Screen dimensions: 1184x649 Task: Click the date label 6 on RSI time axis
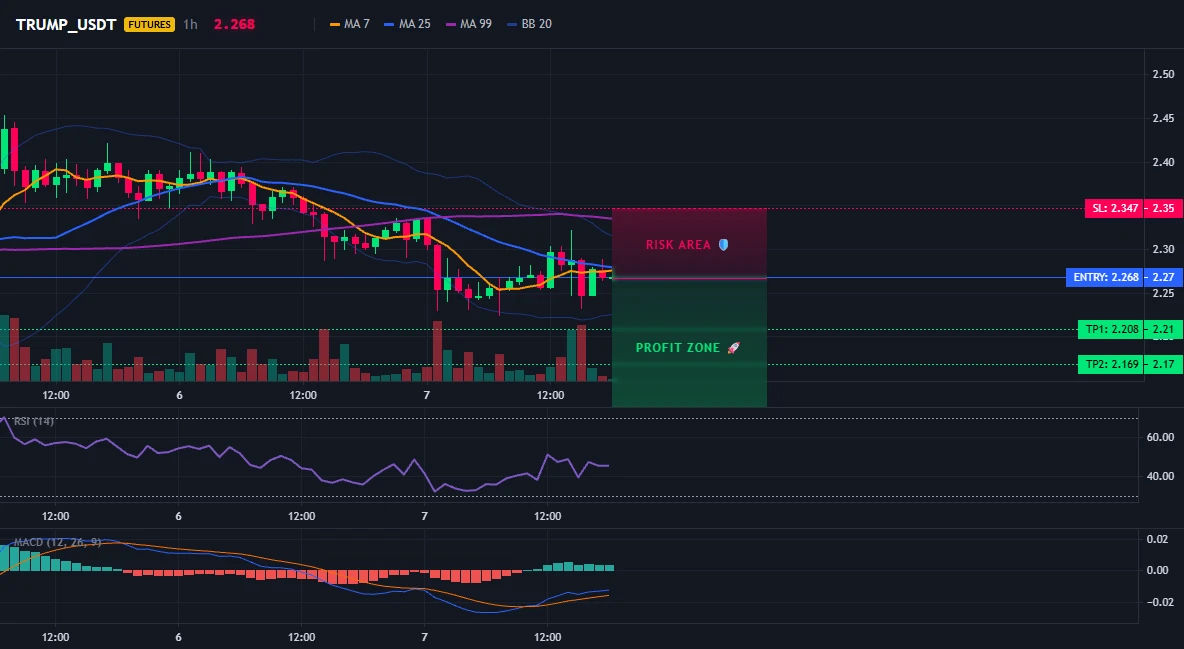pos(178,516)
